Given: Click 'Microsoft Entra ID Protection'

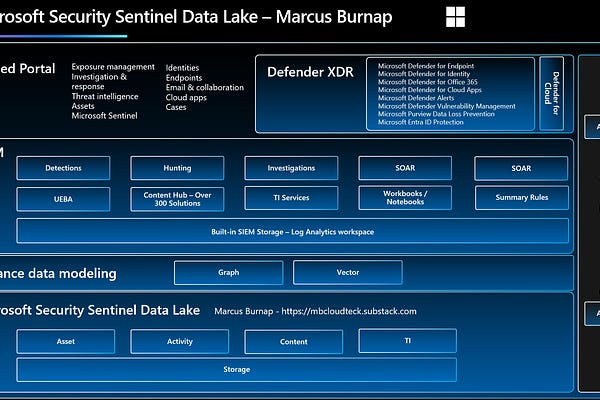Looking at the screenshot, I should click(421, 122).
